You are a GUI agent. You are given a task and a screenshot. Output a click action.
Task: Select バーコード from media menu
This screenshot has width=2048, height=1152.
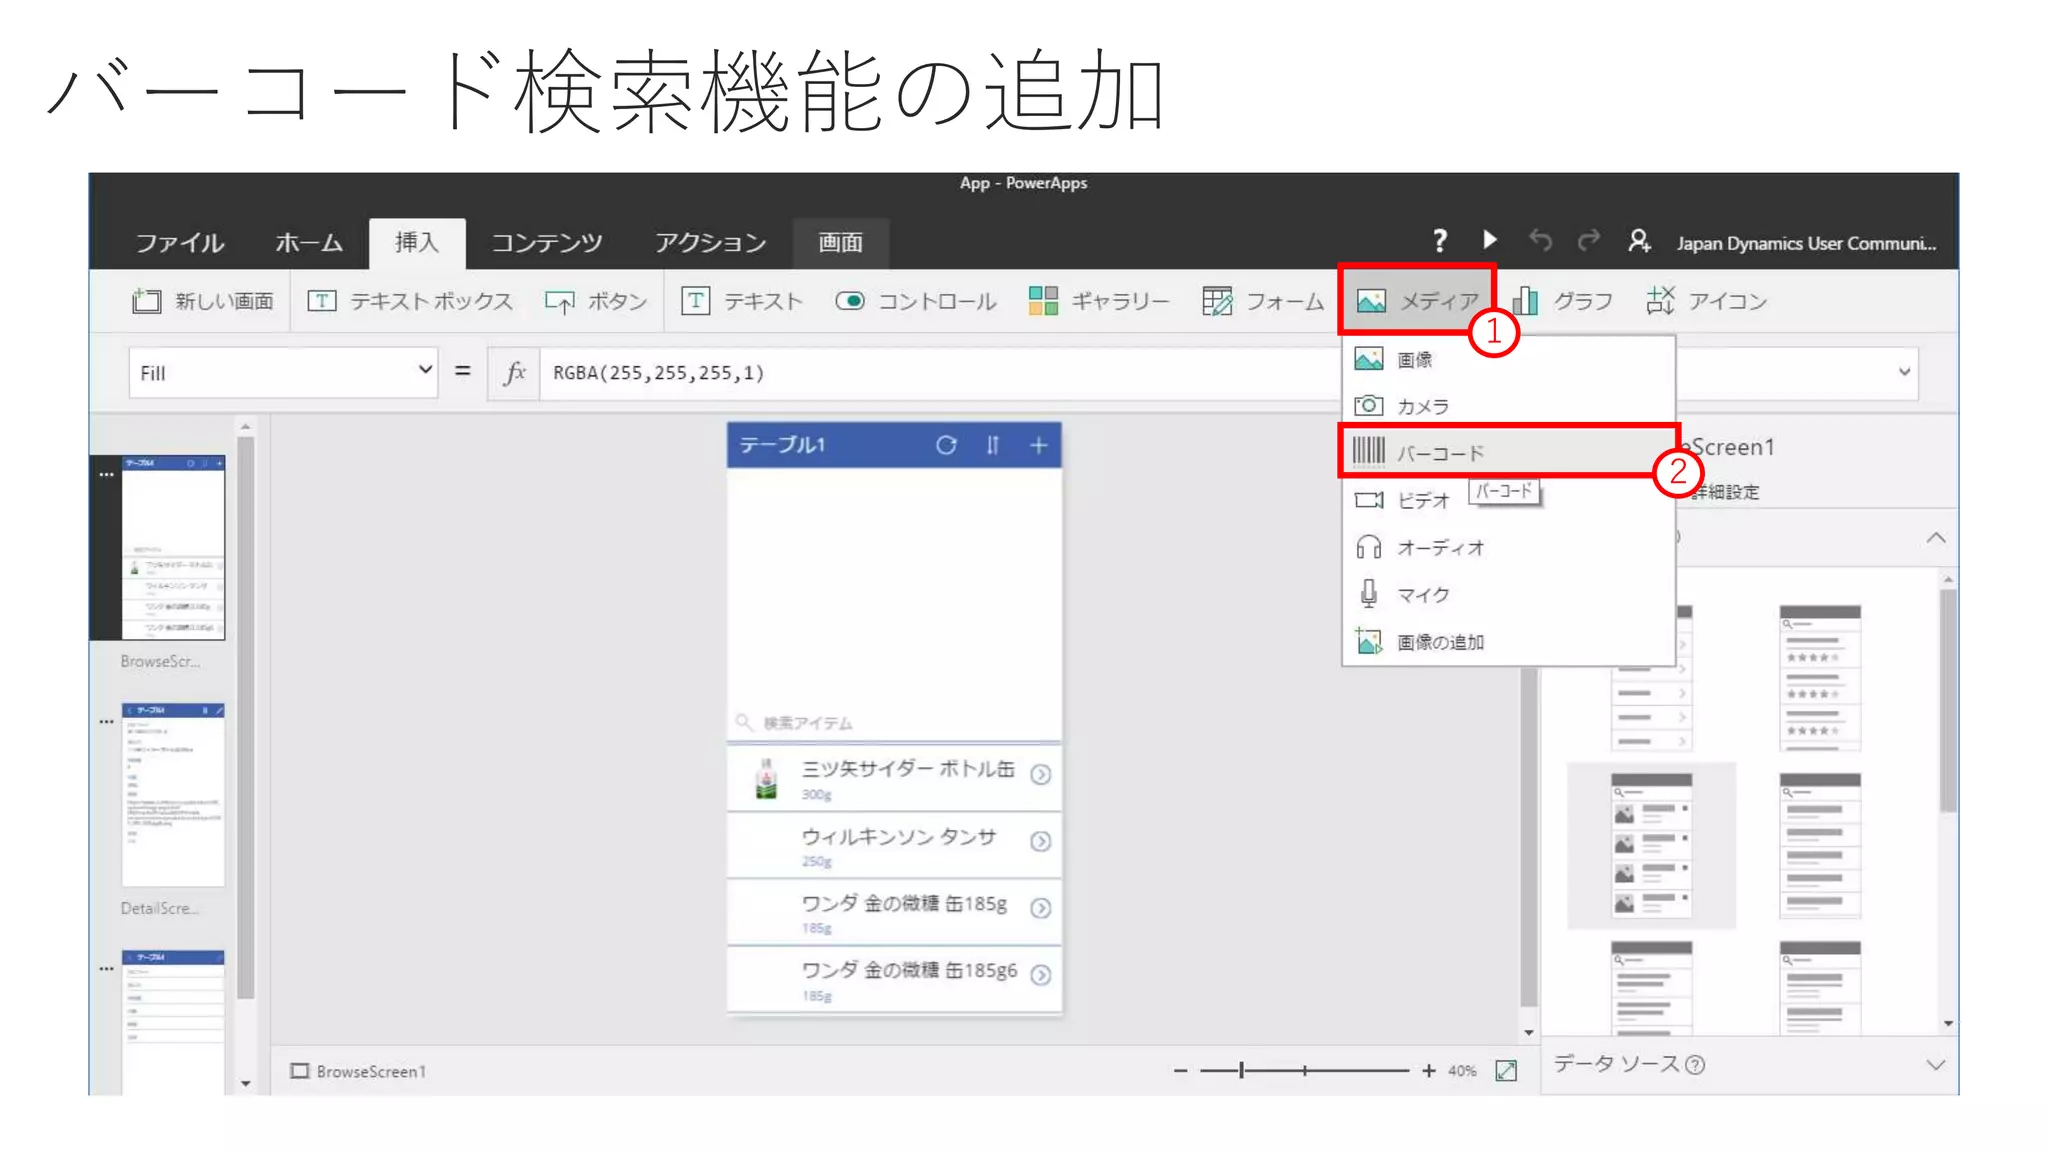click(x=1440, y=453)
